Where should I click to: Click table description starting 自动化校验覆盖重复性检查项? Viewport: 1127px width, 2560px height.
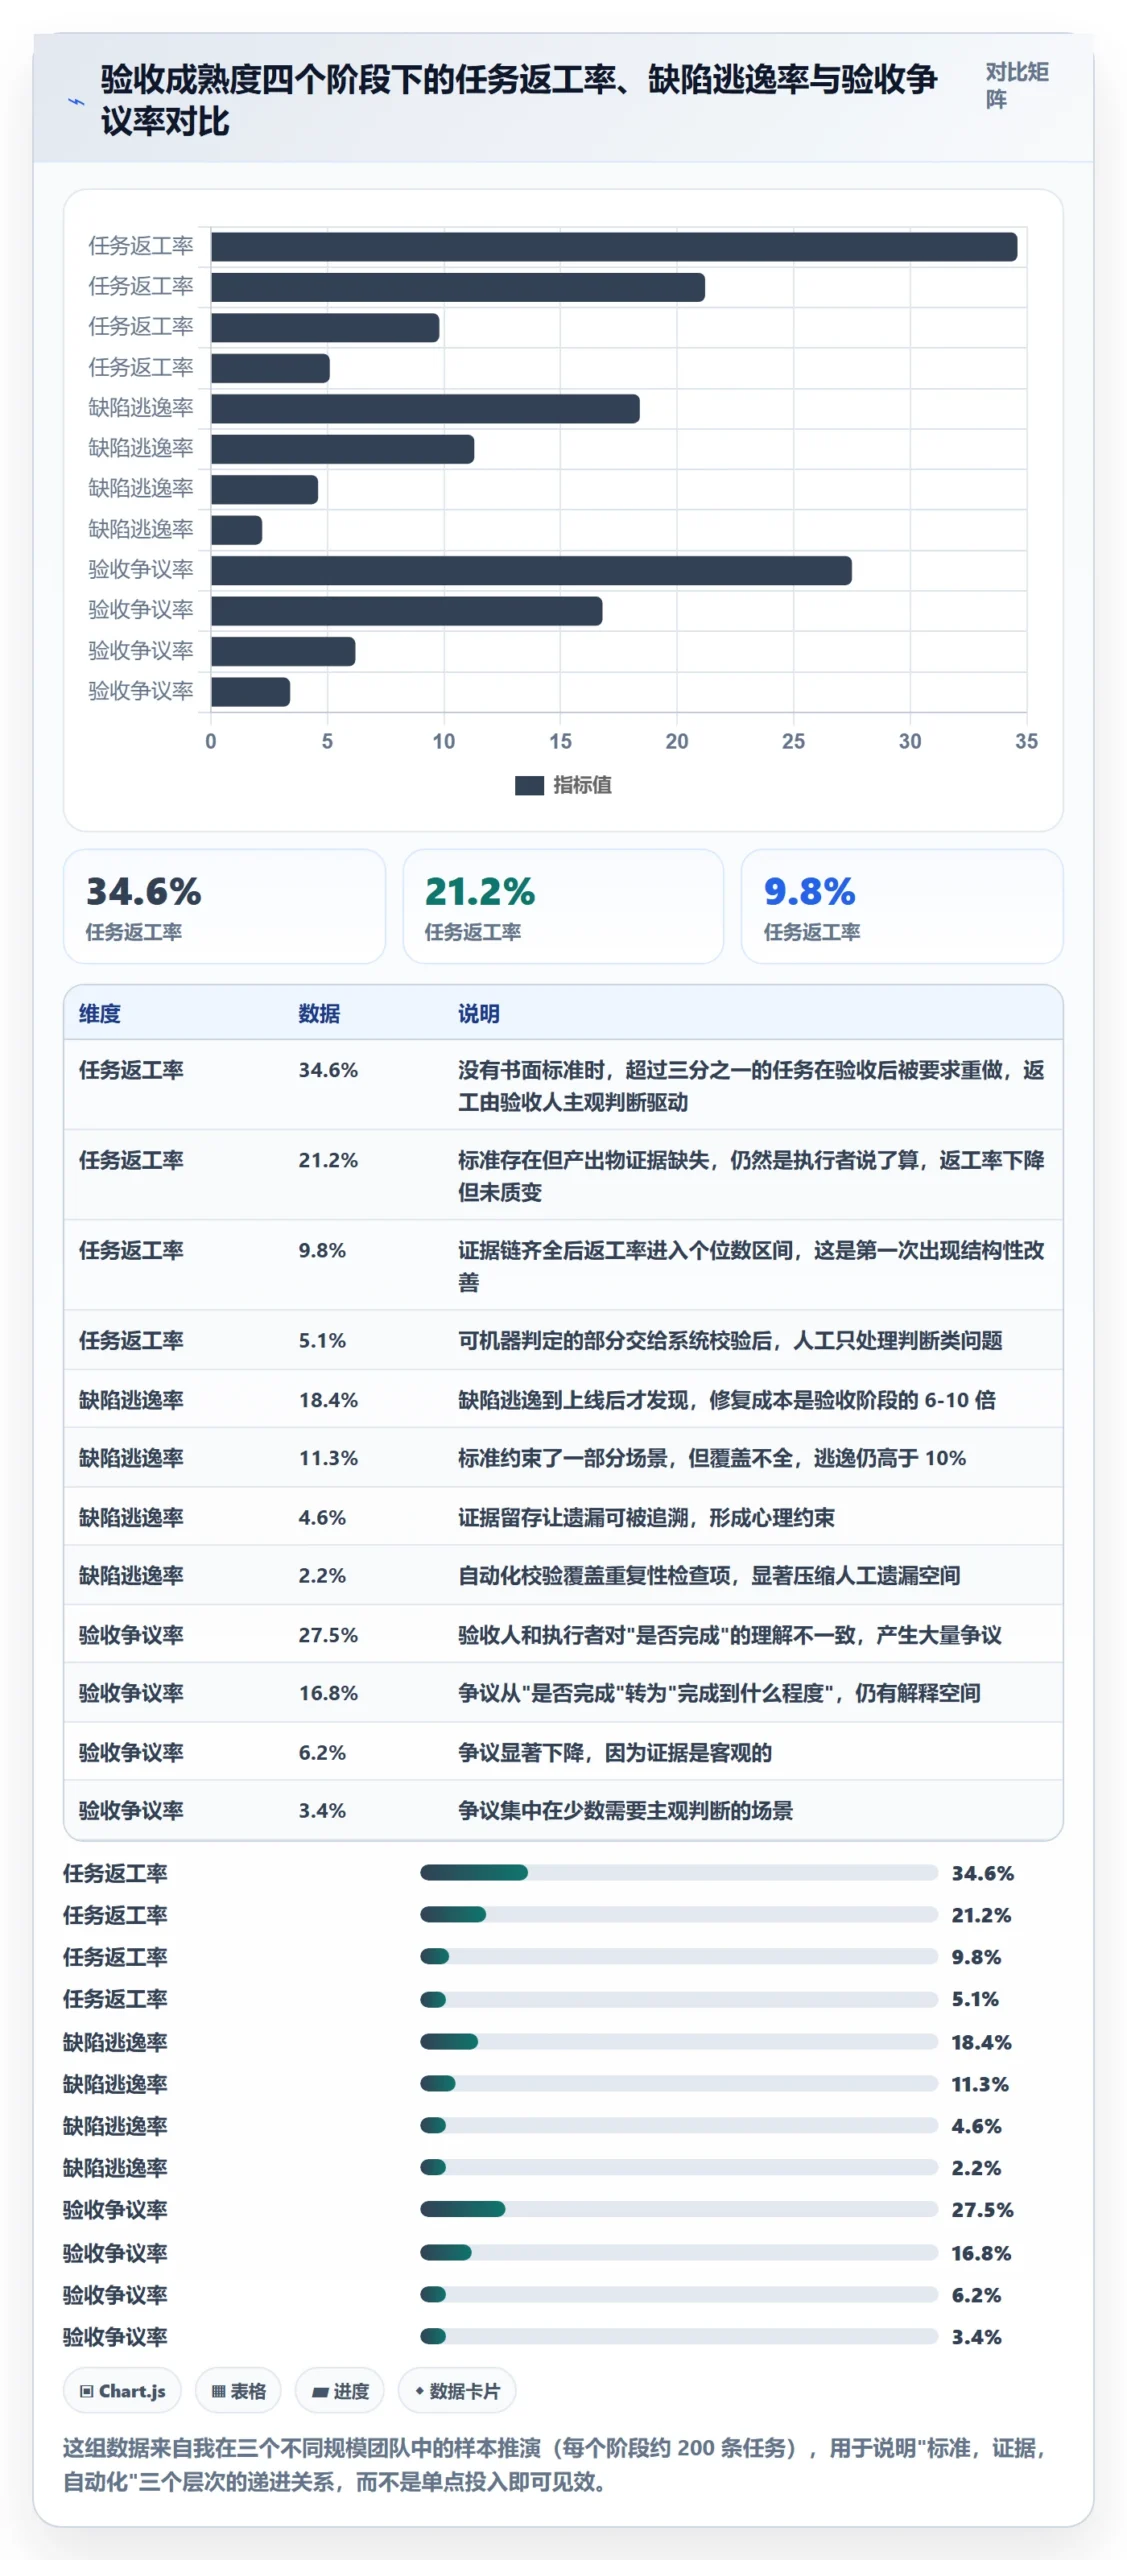[709, 1576]
